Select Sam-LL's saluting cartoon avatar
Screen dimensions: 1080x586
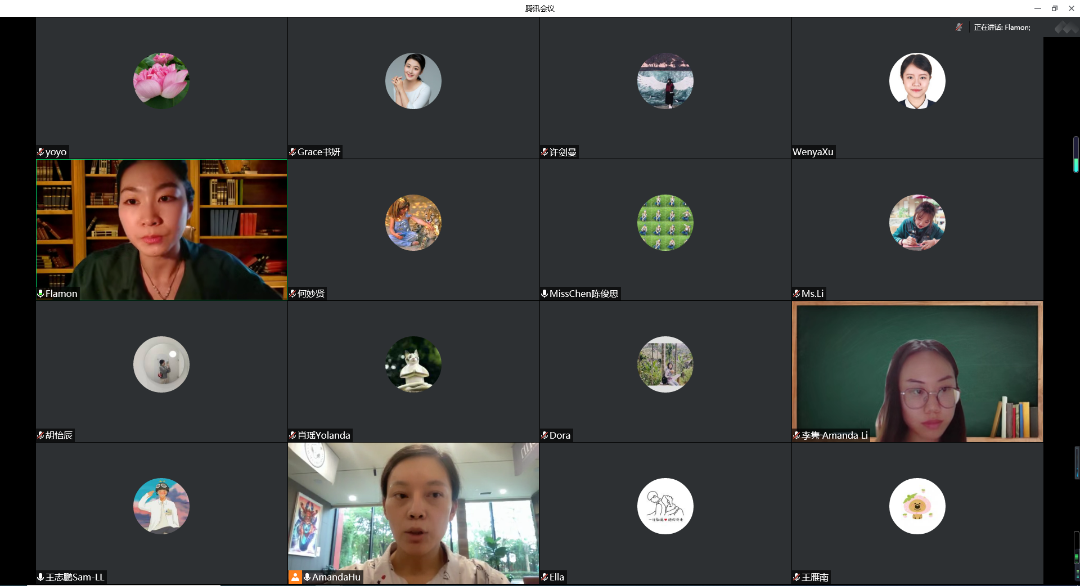(x=161, y=506)
